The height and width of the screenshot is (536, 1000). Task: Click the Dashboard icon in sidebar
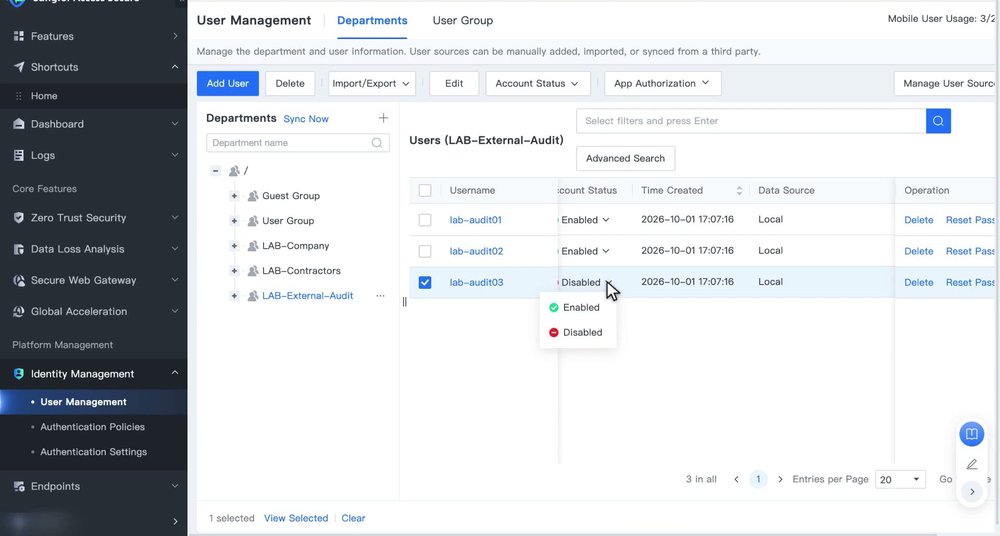[18, 124]
